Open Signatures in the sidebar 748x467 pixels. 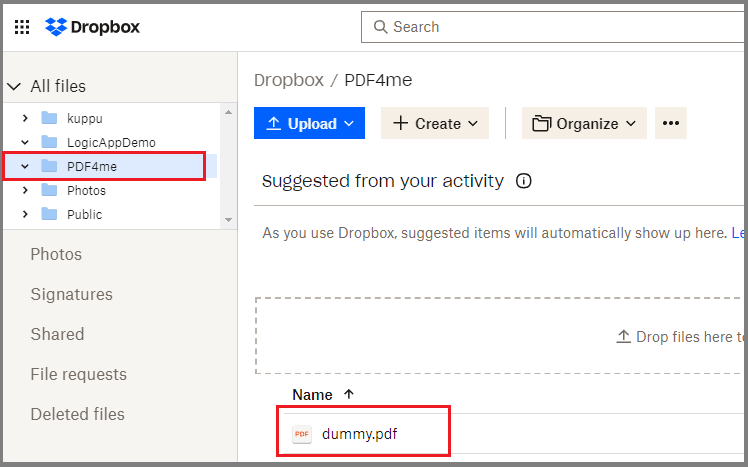72,294
